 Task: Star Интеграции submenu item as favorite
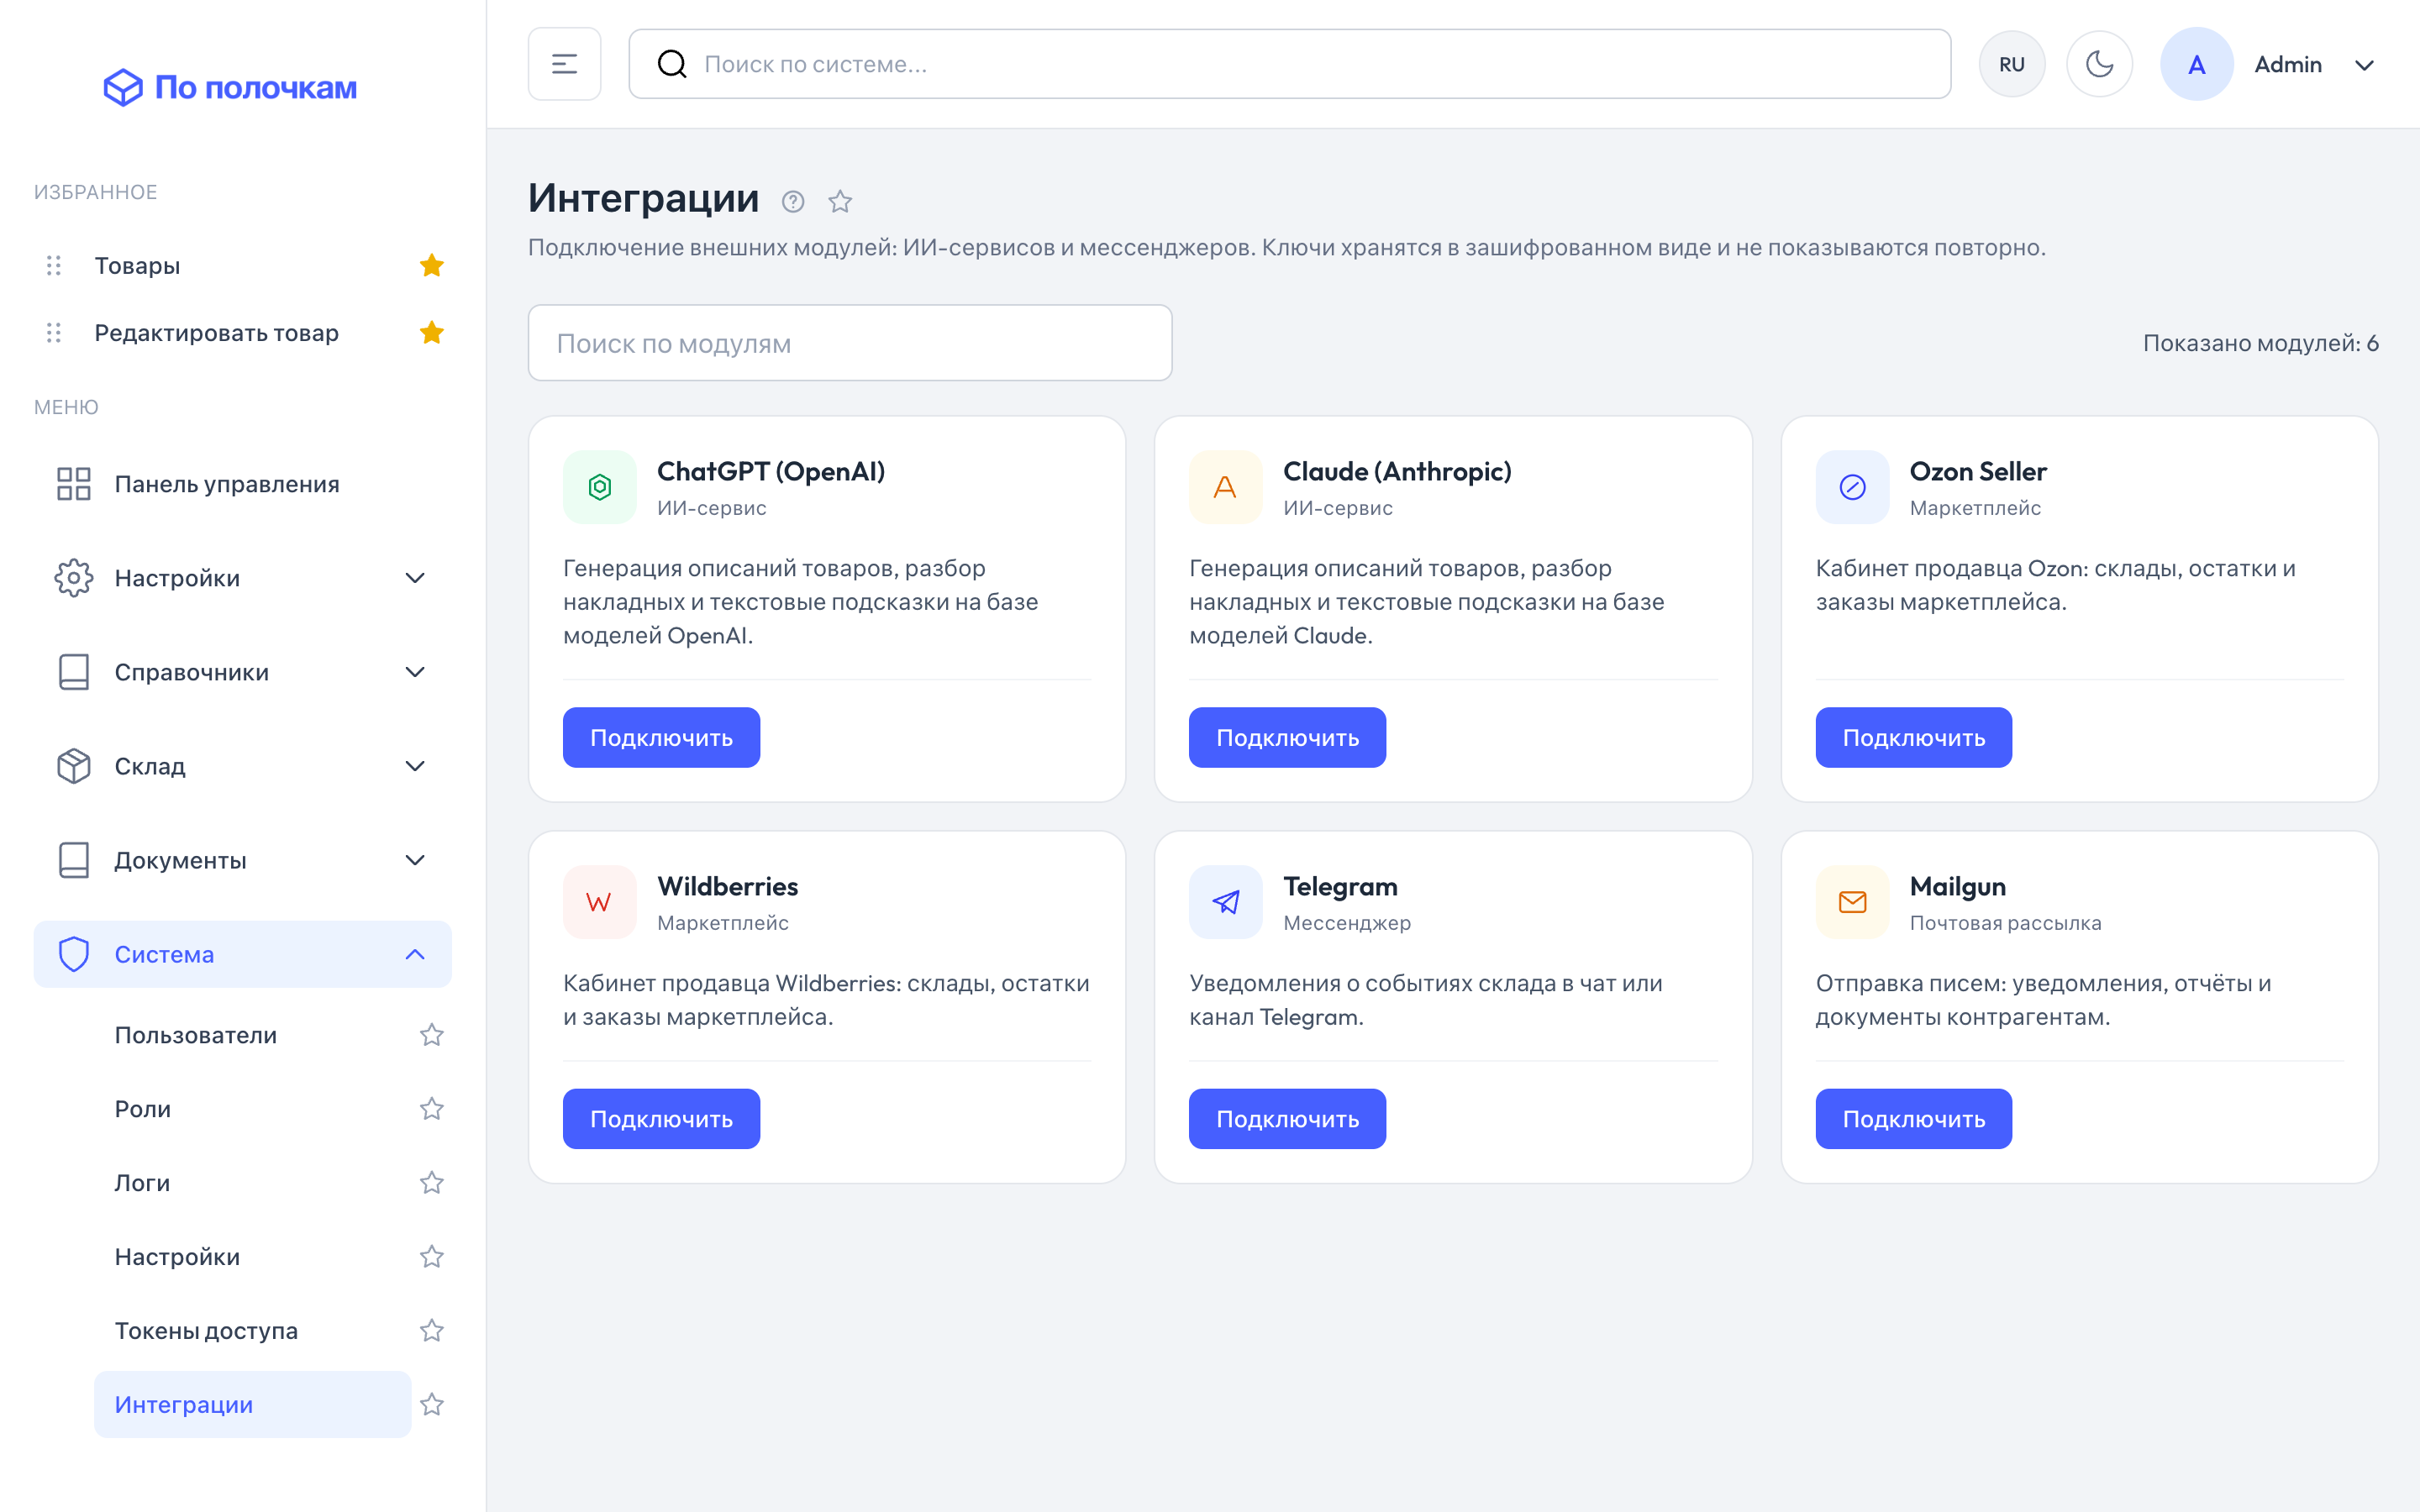[432, 1405]
